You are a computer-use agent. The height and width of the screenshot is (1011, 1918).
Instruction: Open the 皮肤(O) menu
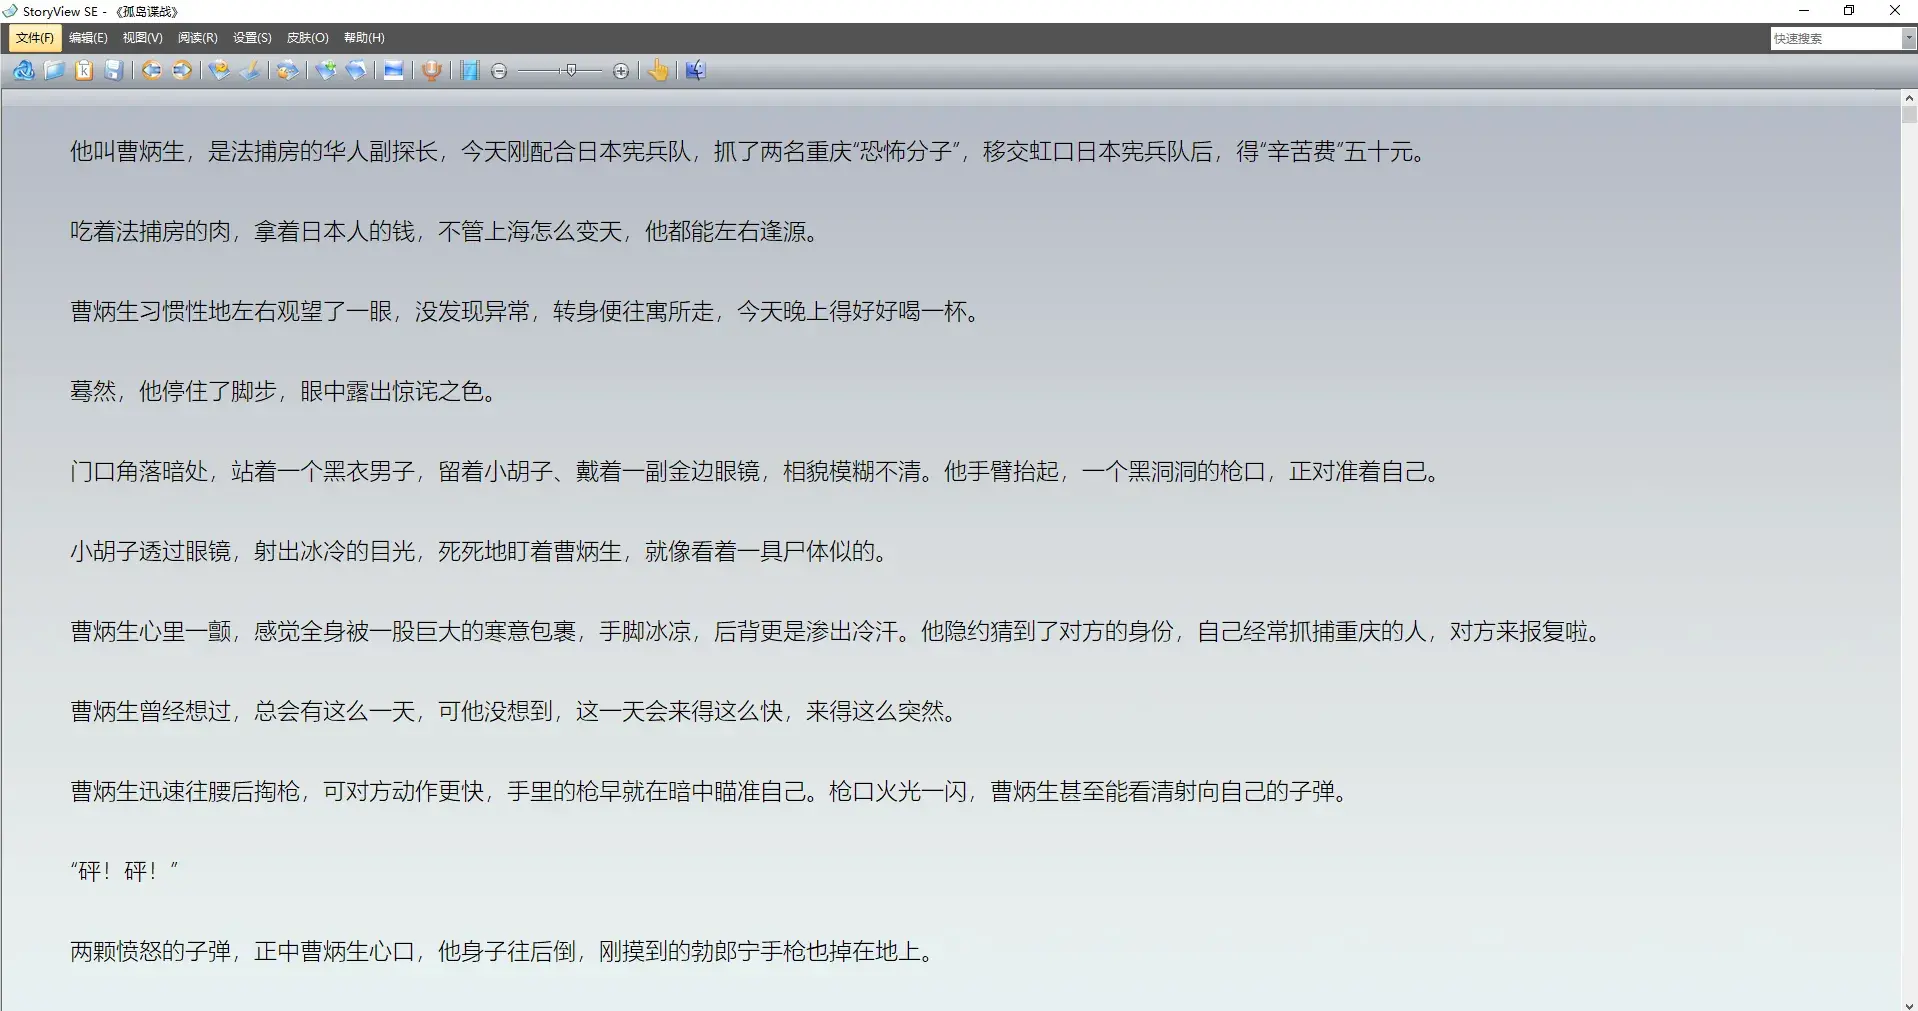(307, 38)
